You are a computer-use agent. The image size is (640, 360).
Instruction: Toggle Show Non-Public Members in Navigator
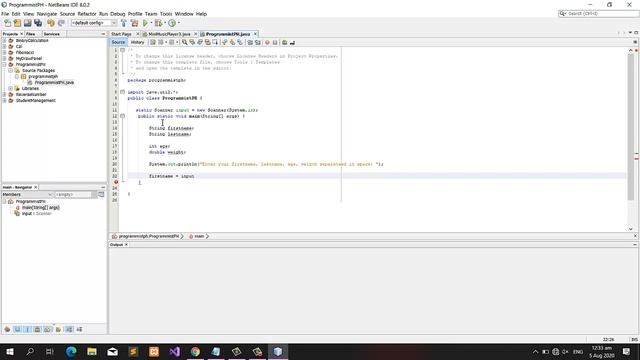click(38, 329)
